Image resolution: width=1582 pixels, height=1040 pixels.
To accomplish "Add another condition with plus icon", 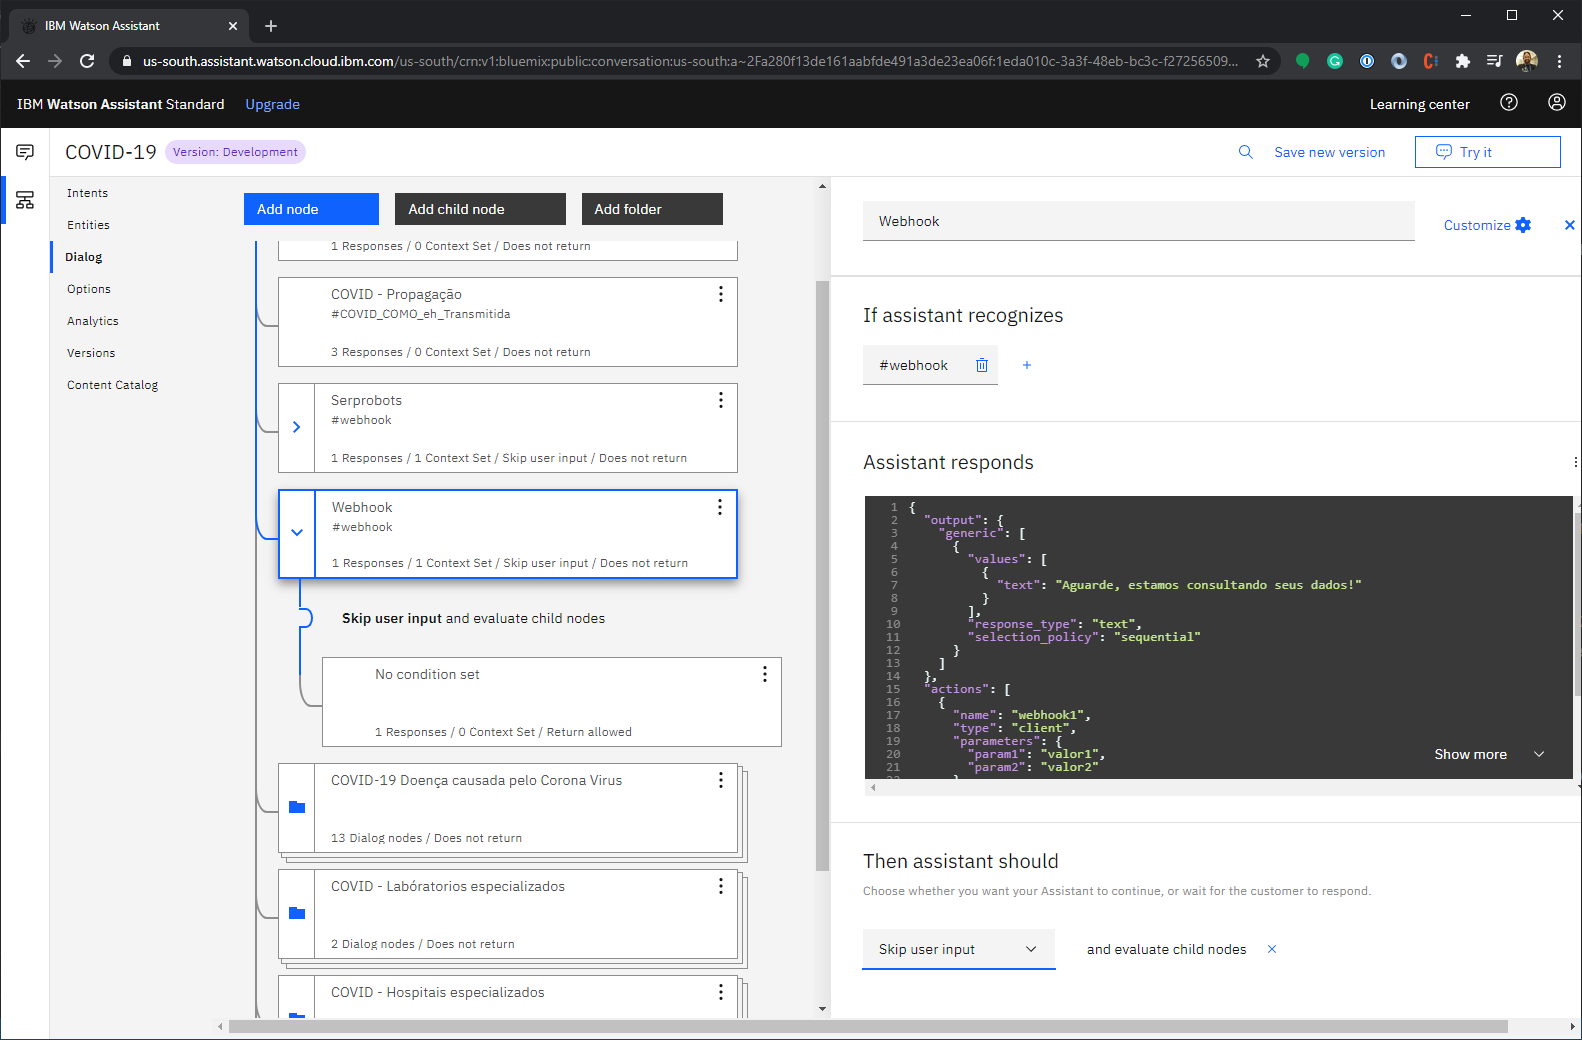I will 1027,365.
